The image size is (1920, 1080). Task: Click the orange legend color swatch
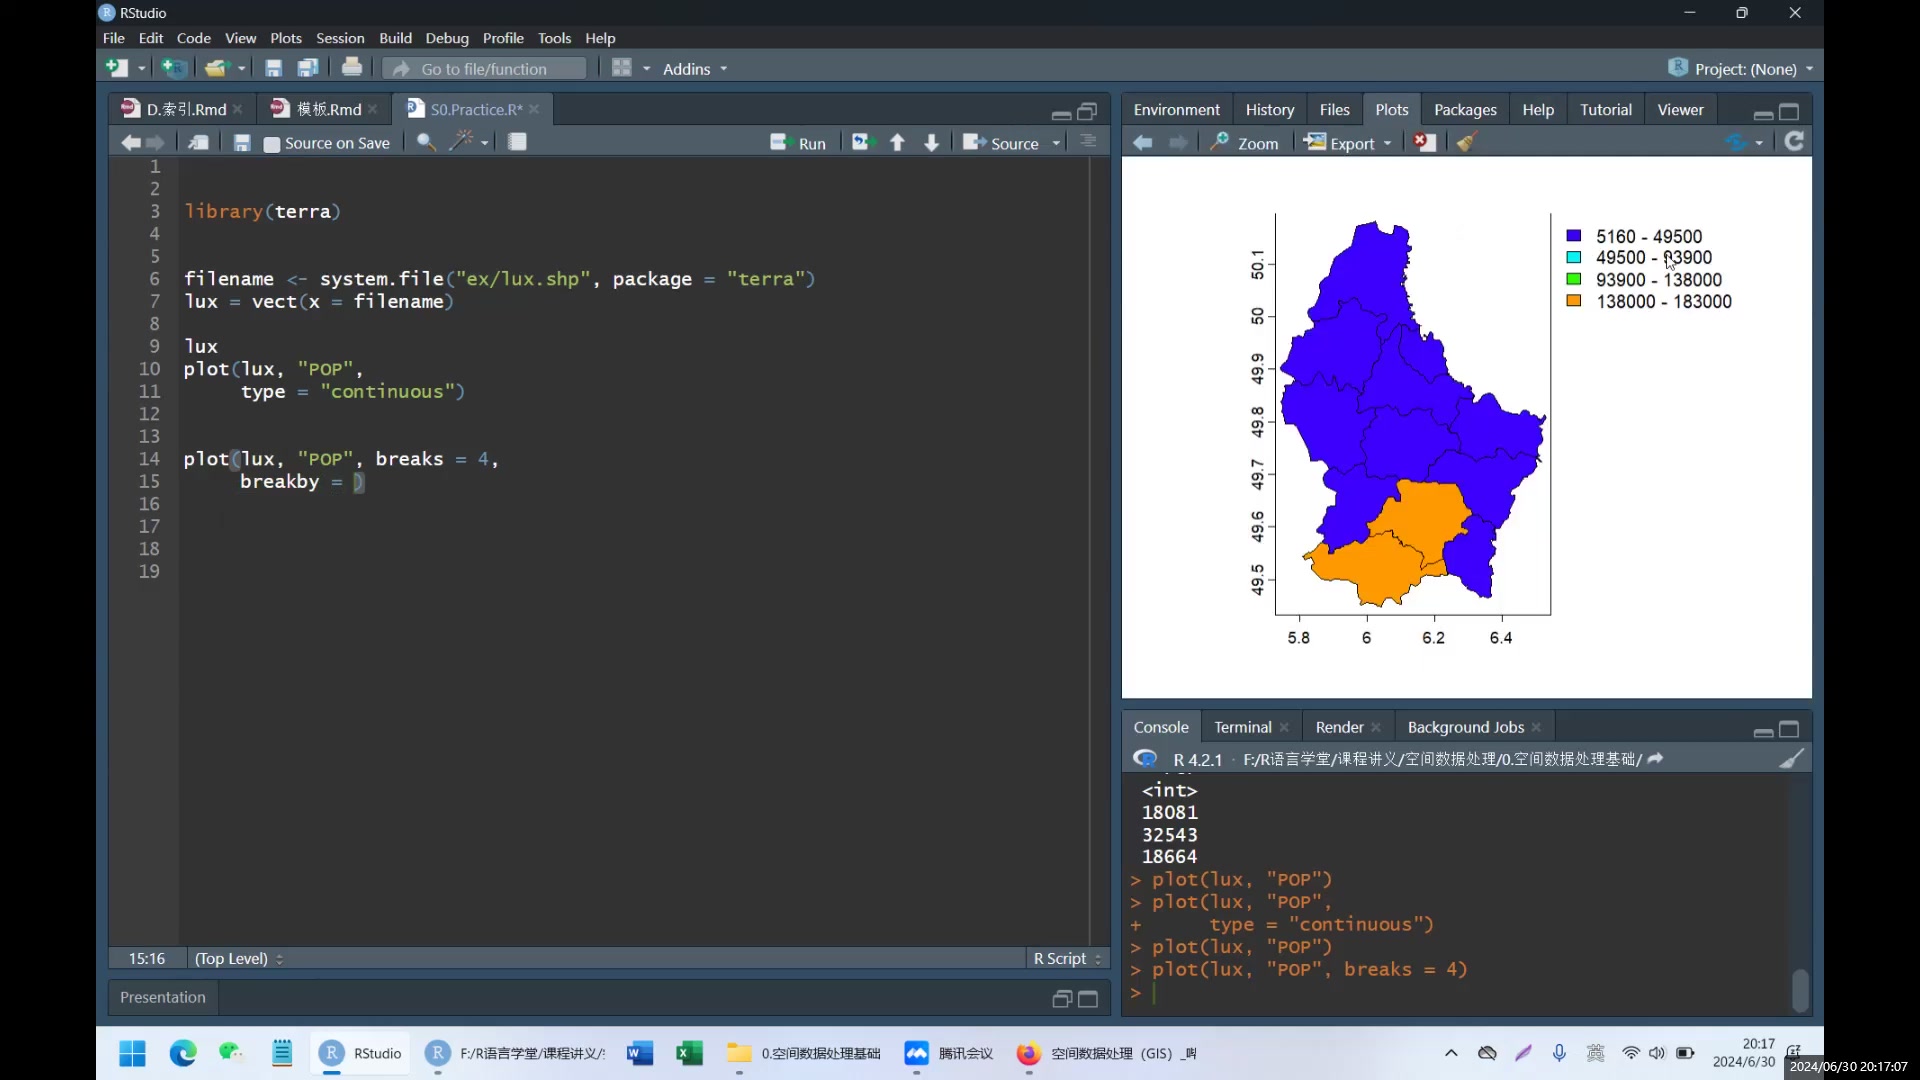pyautogui.click(x=1573, y=301)
